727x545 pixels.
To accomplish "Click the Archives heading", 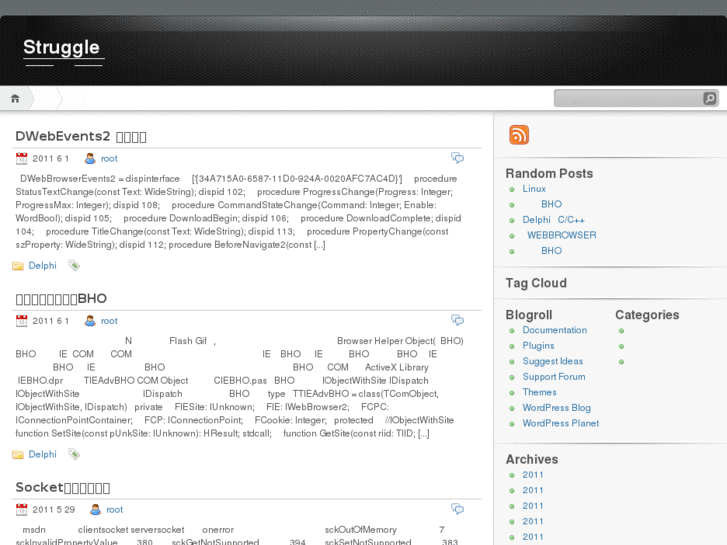I will [532, 459].
